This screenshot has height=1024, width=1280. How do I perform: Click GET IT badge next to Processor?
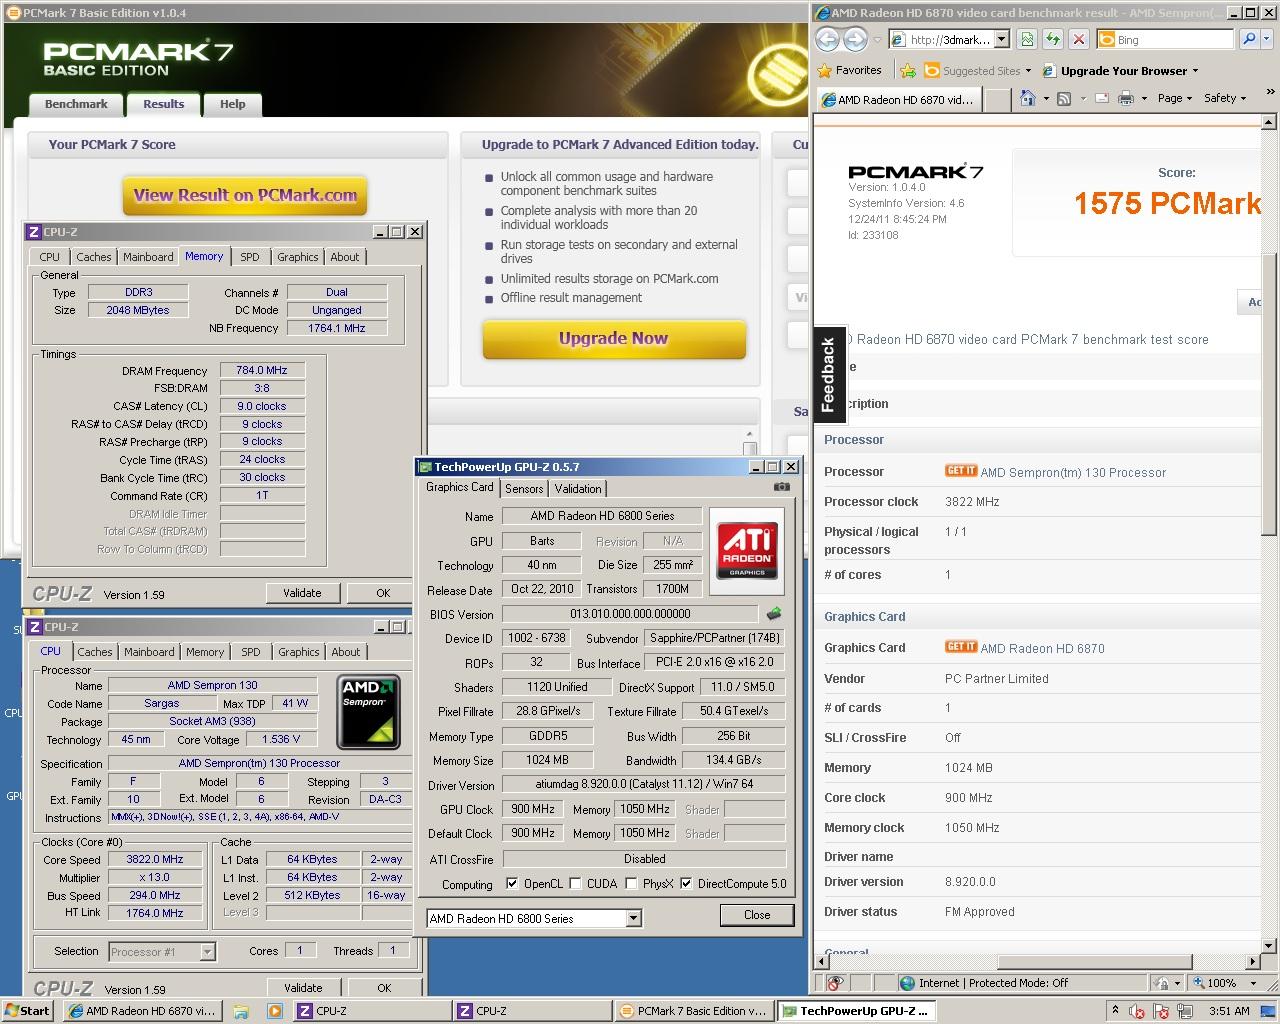(x=961, y=471)
